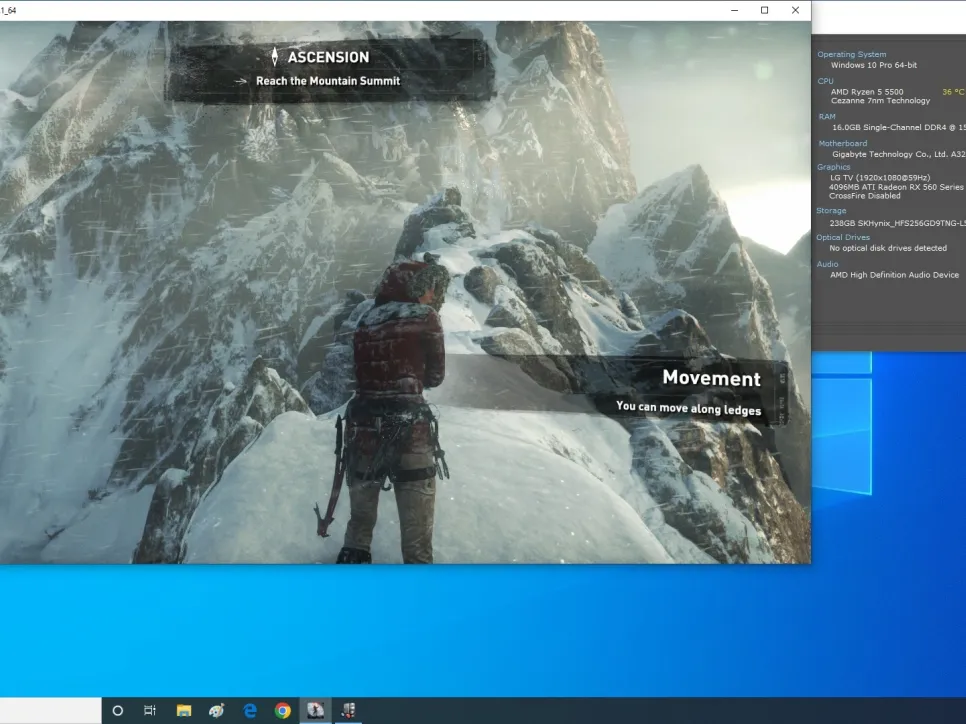Click the 'You can move along ledges' hint
The width and height of the screenshot is (966, 724).
(x=688, y=408)
